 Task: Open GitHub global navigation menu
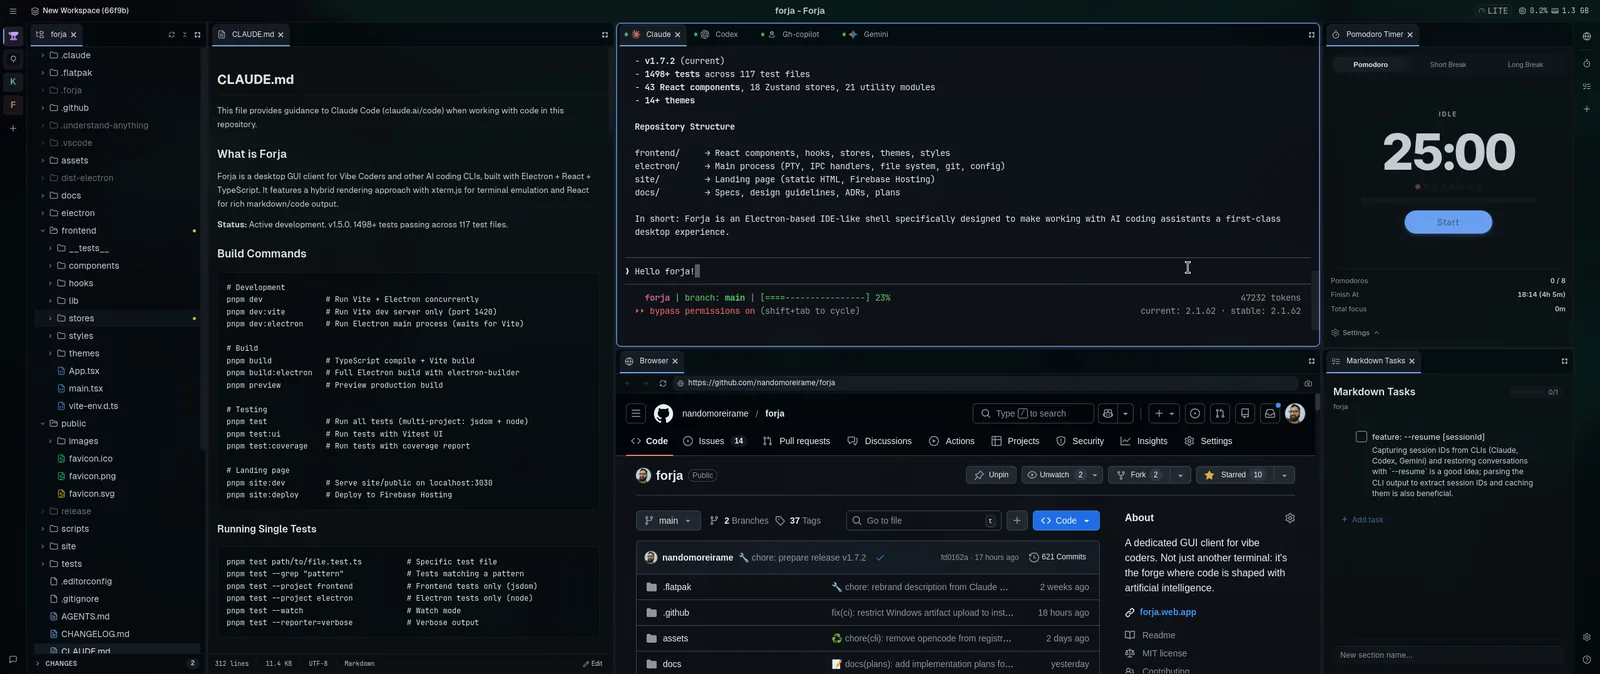point(635,413)
